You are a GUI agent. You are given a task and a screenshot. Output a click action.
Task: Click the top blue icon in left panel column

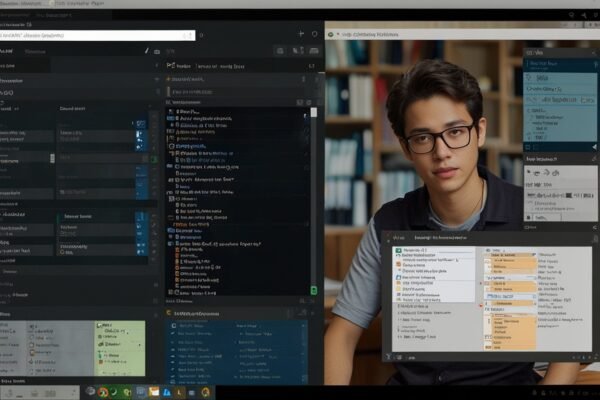pos(141,122)
